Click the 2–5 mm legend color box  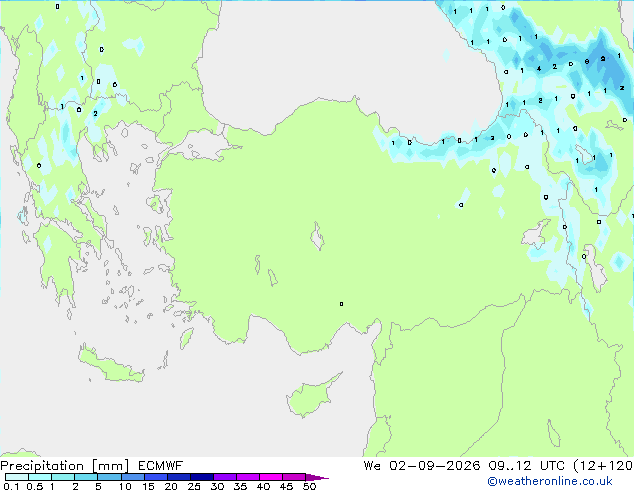(86, 477)
